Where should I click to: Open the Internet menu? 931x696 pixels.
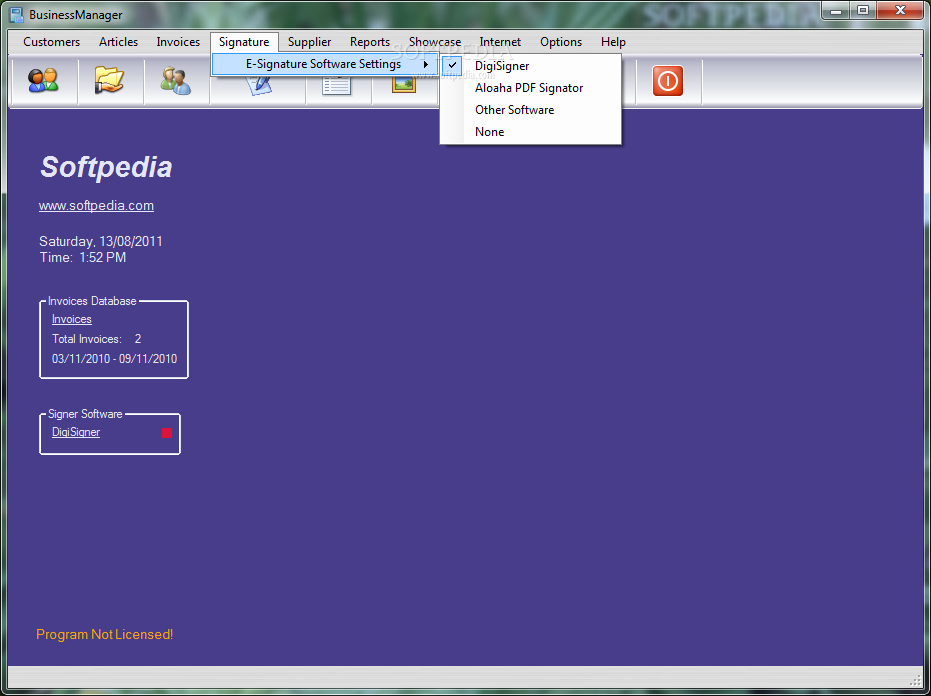coord(500,42)
